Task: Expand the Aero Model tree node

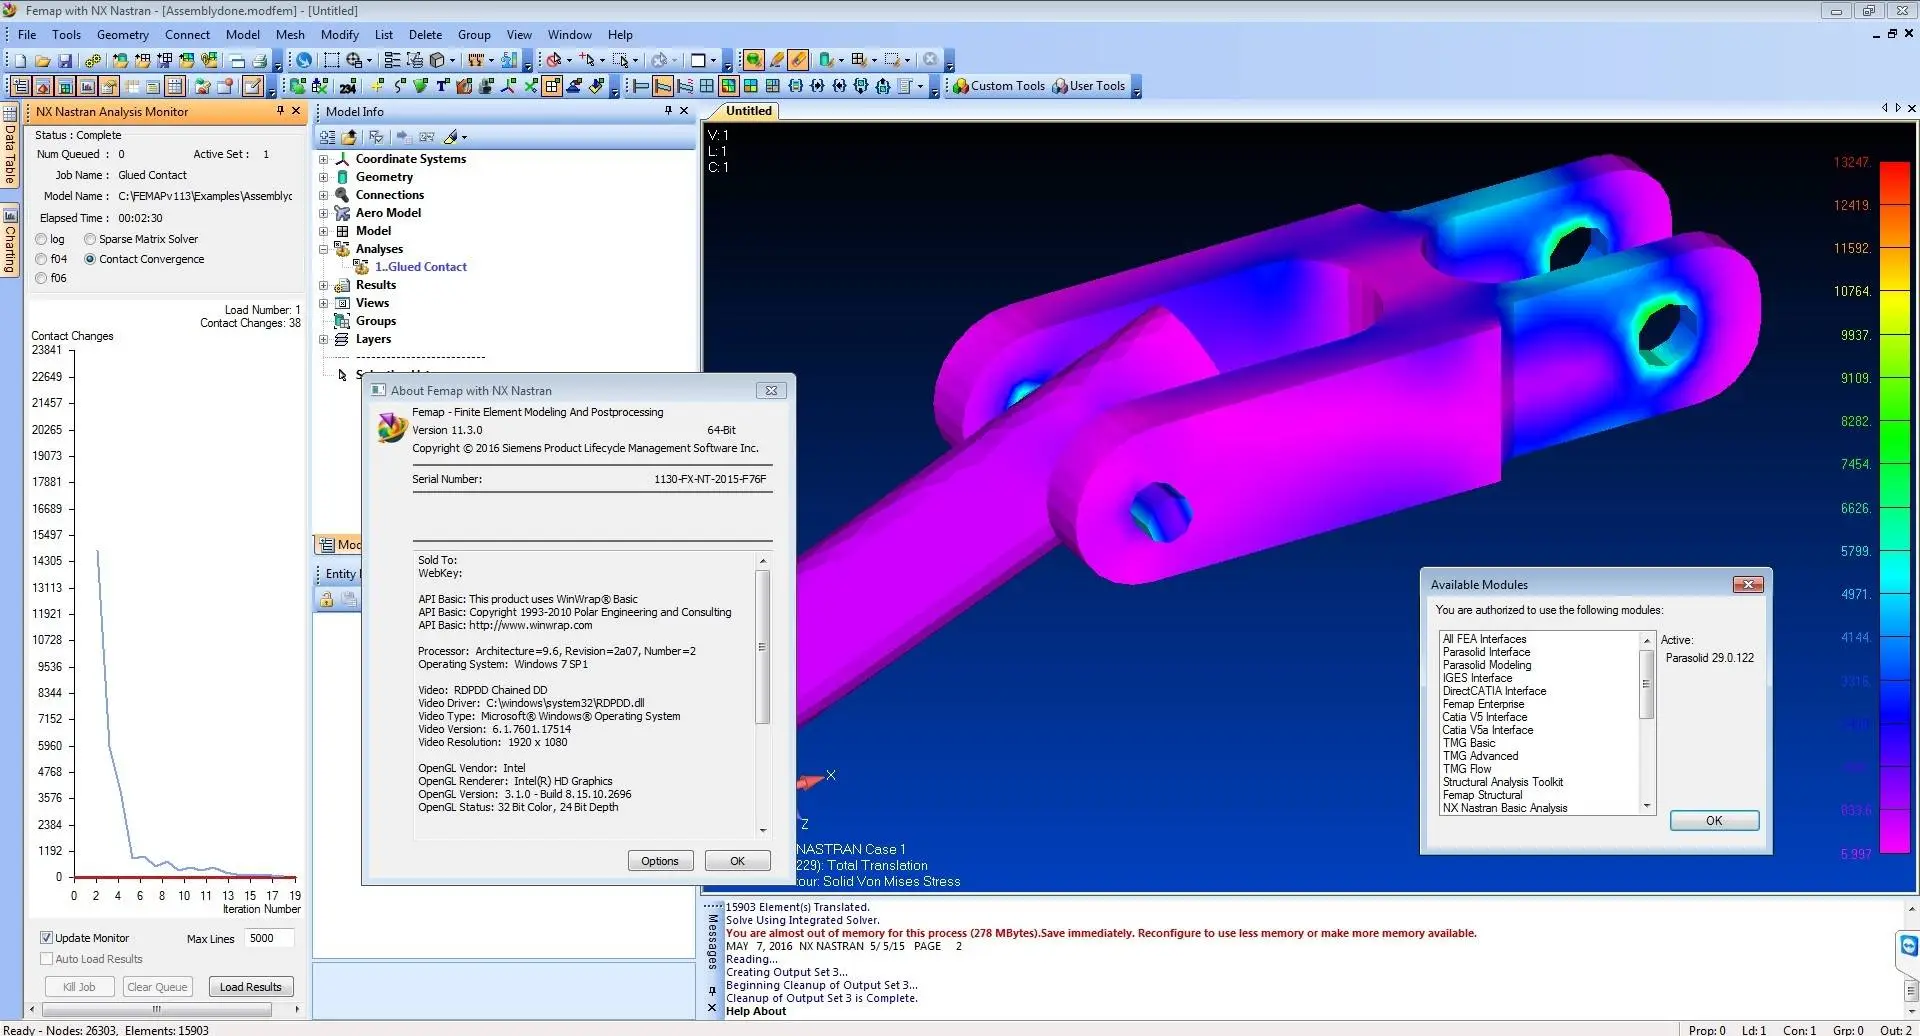Action: tap(323, 213)
